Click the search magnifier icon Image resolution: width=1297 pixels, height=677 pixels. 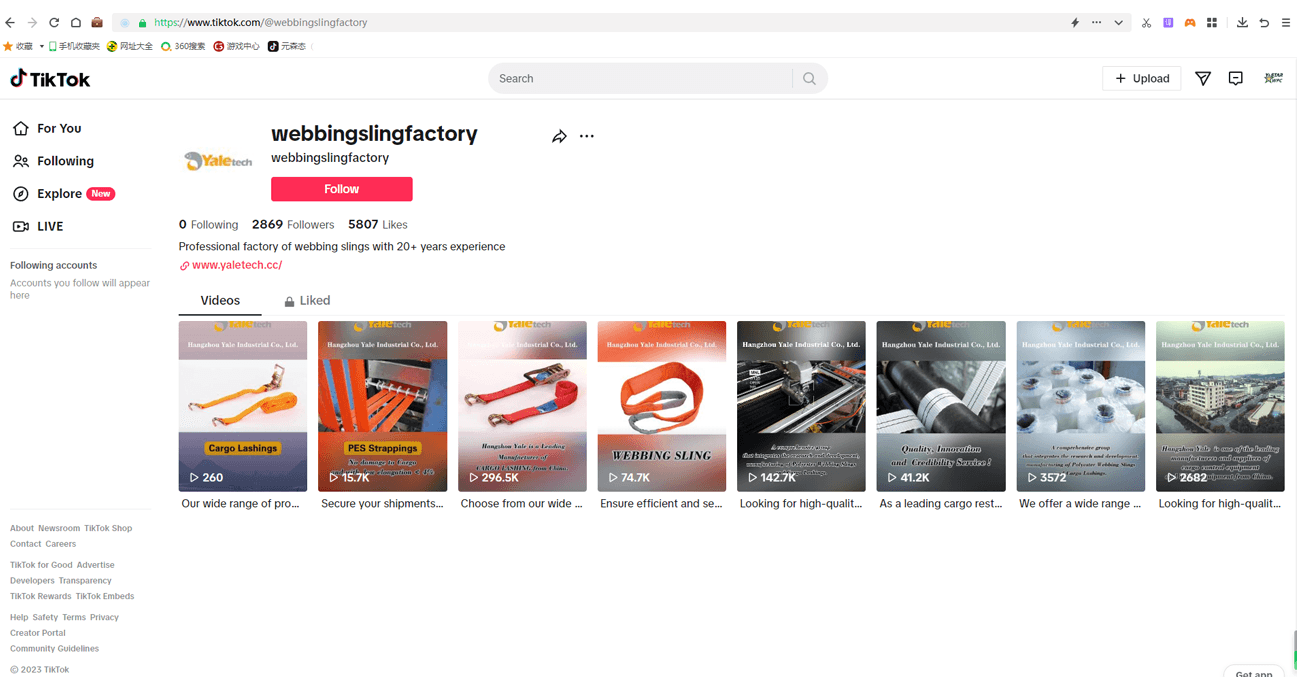809,79
